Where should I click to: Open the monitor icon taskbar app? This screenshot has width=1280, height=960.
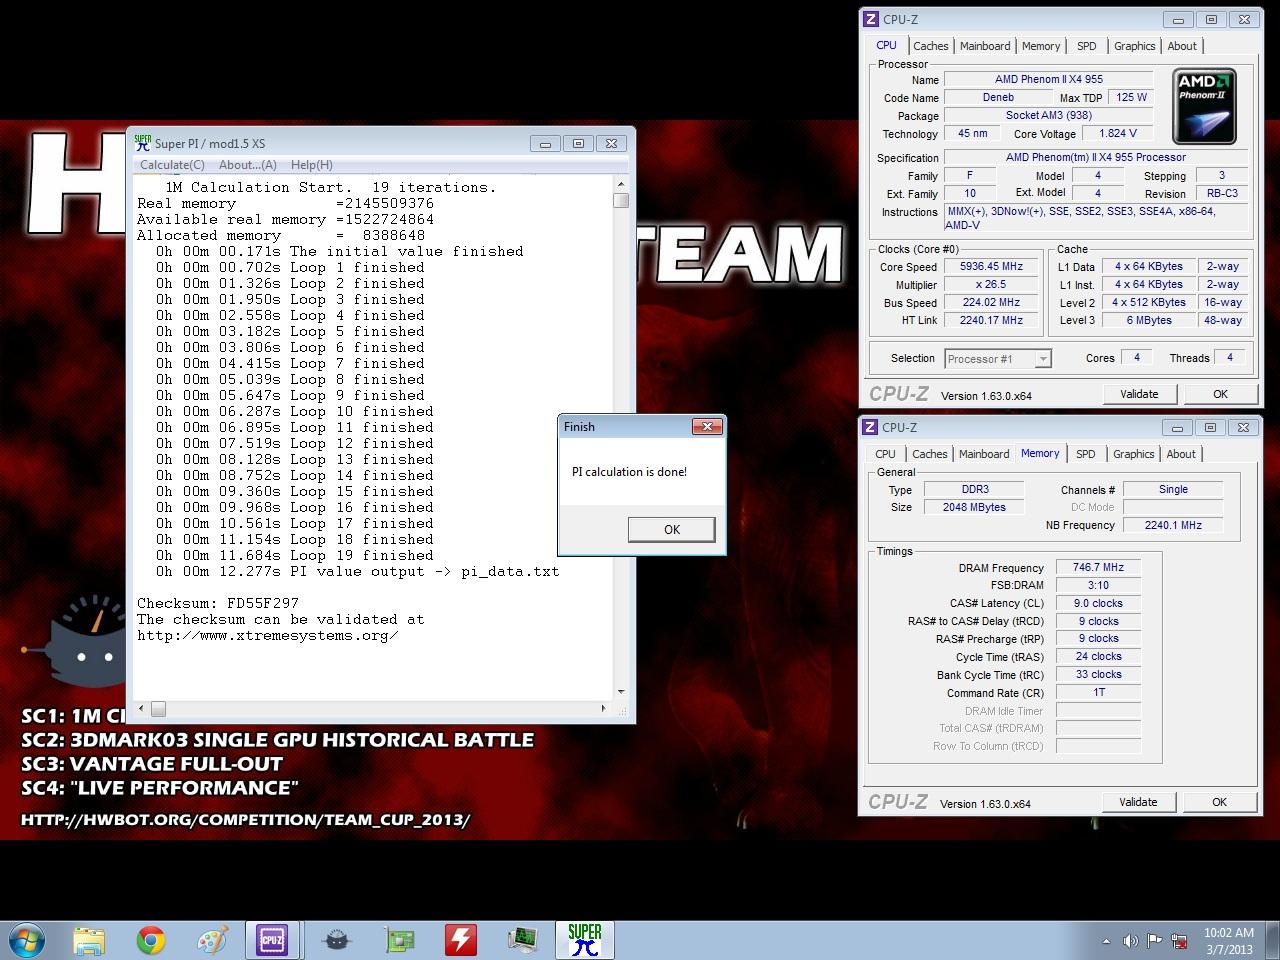coord(523,940)
